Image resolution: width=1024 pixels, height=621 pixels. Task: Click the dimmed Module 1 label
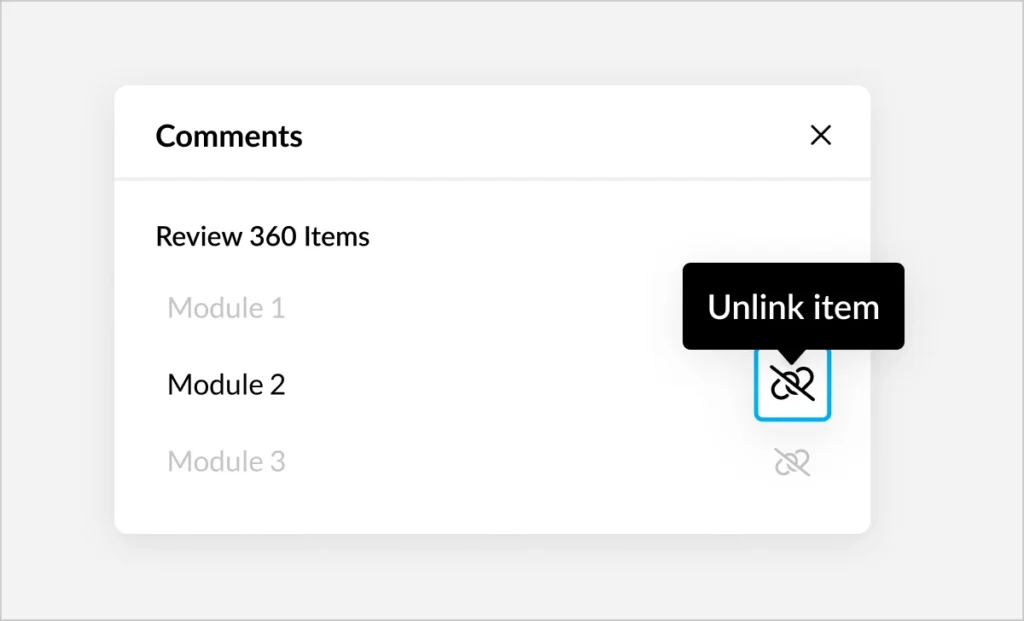coord(226,308)
